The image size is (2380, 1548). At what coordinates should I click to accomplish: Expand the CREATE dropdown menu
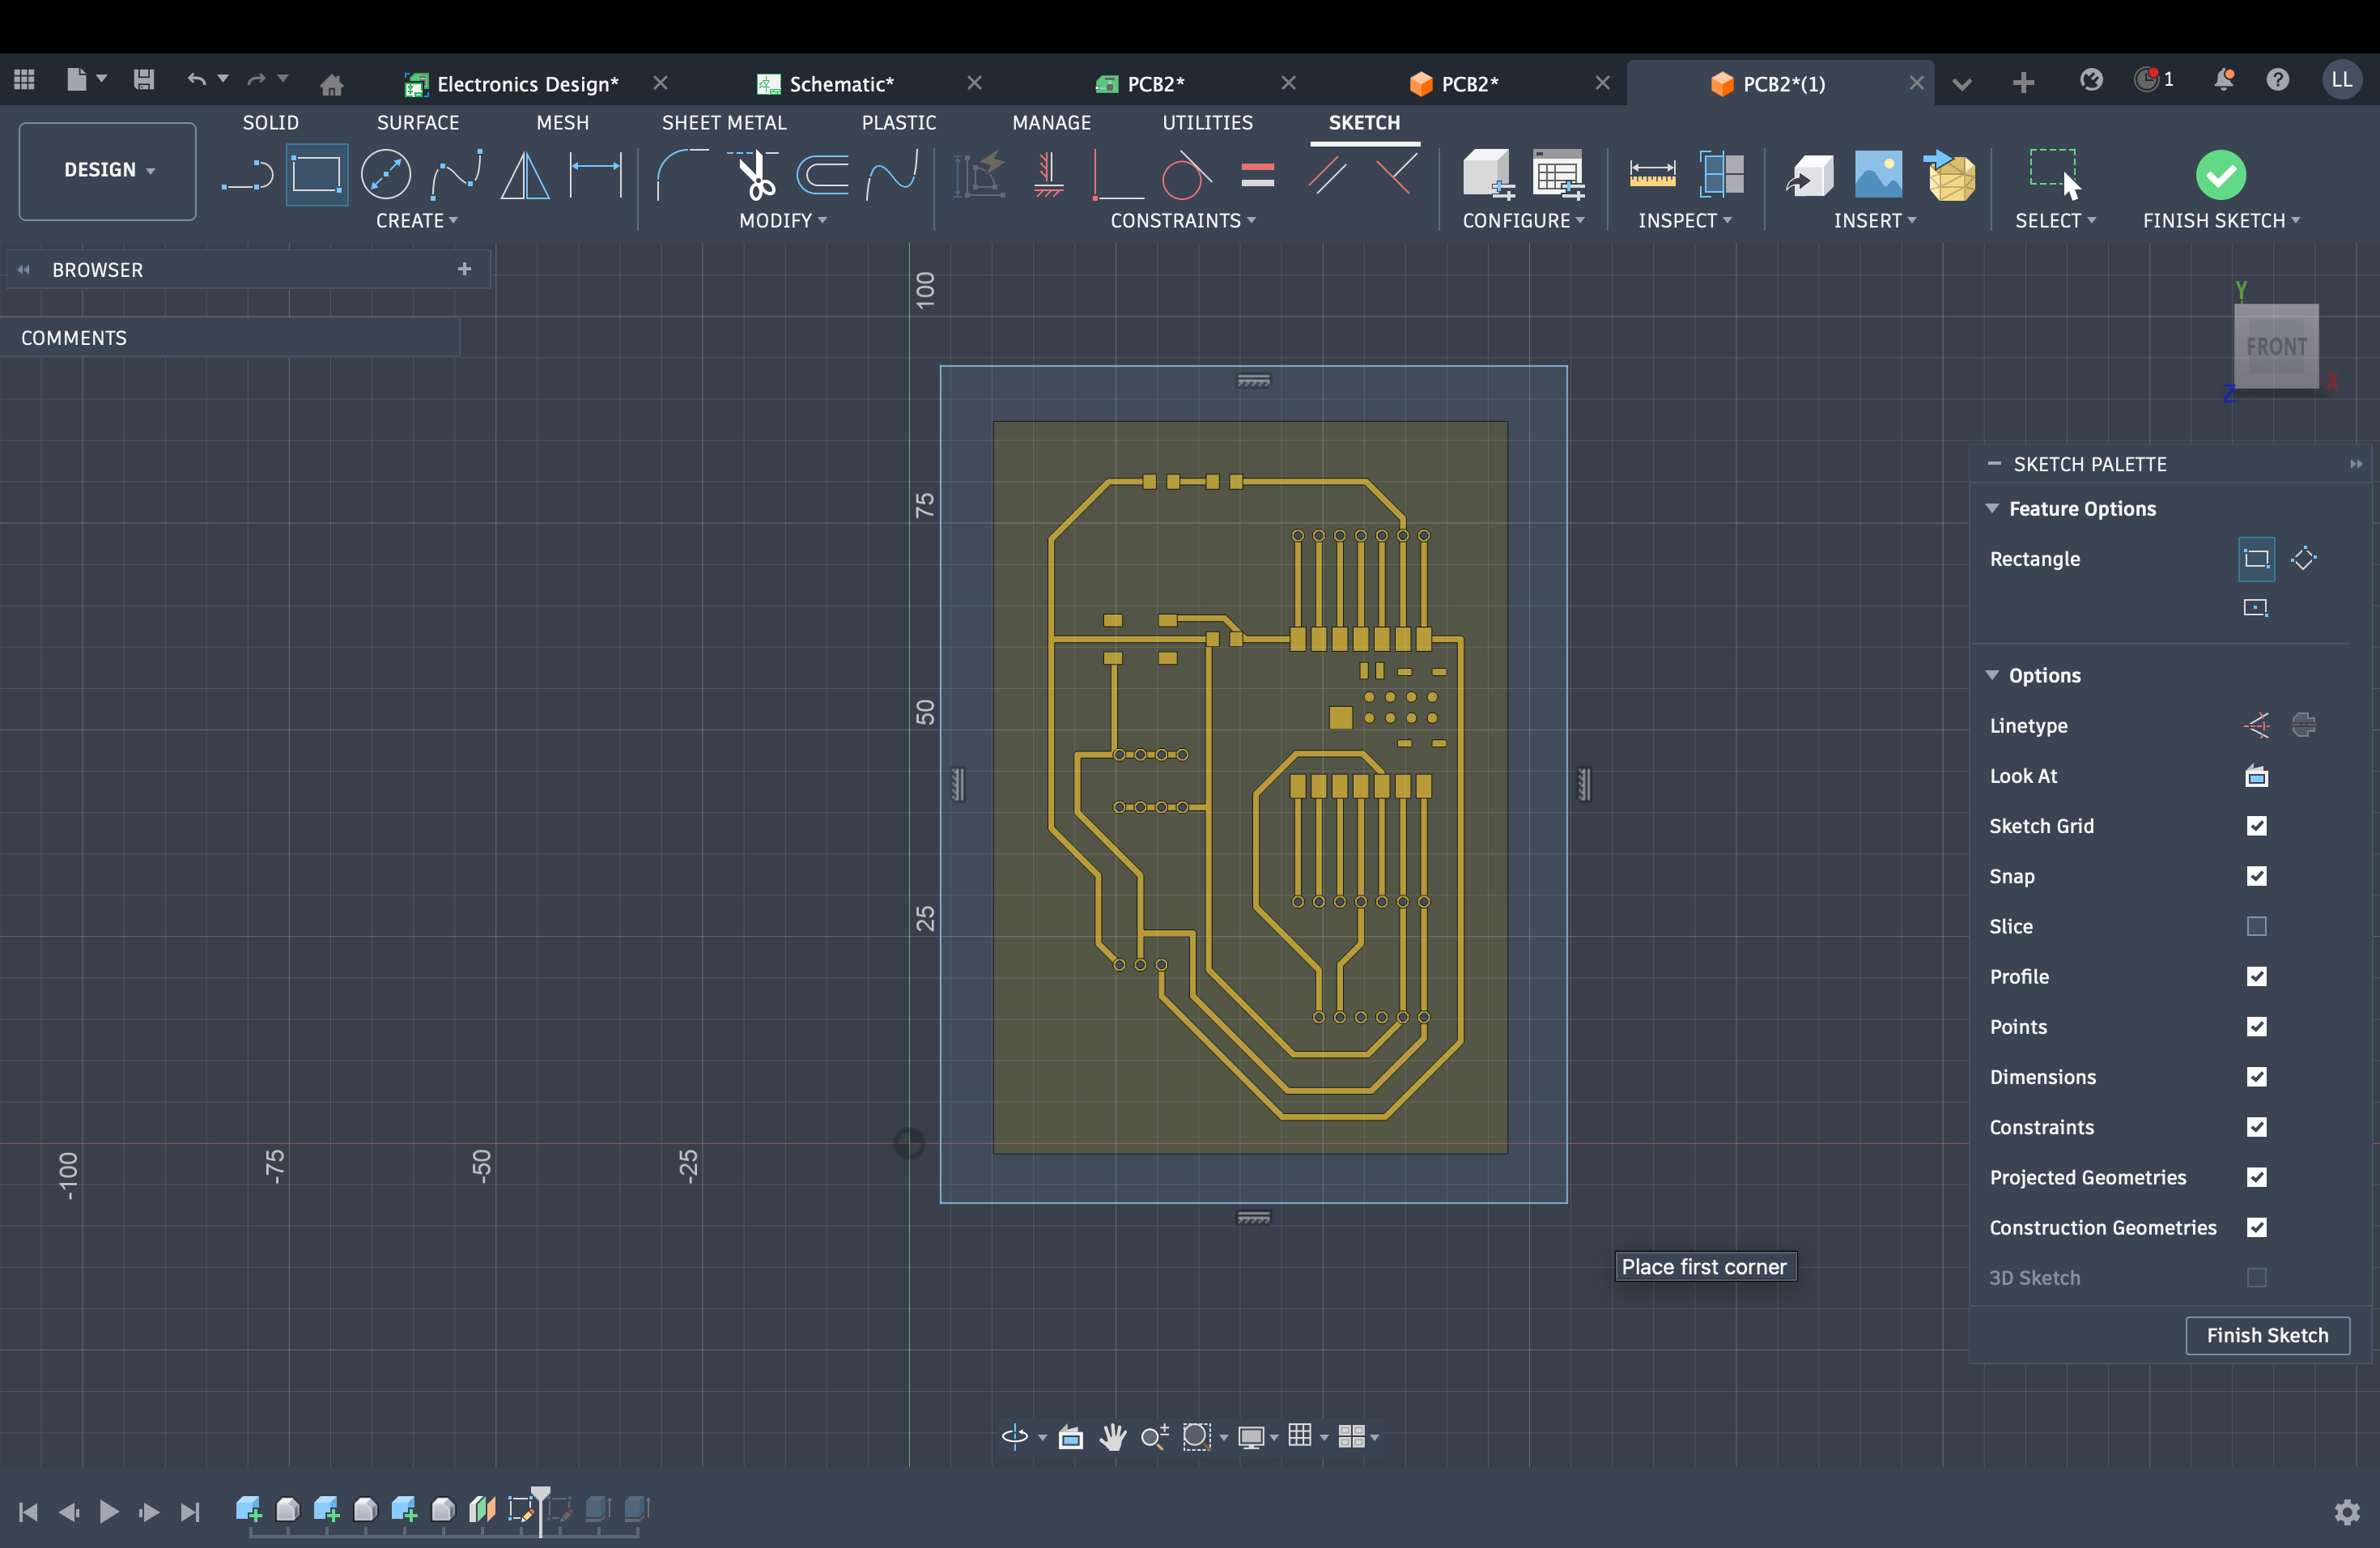tap(417, 221)
